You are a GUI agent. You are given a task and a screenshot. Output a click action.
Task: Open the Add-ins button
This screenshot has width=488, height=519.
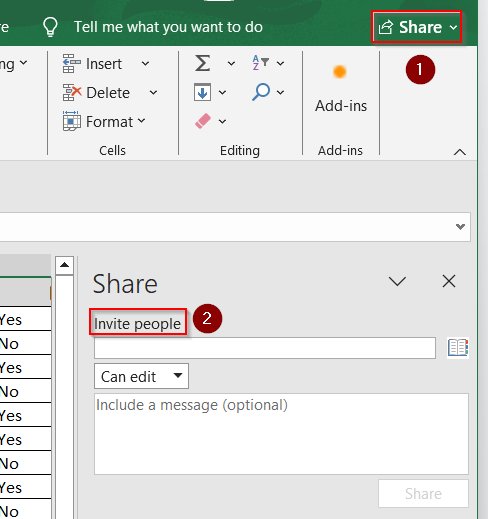pos(340,87)
